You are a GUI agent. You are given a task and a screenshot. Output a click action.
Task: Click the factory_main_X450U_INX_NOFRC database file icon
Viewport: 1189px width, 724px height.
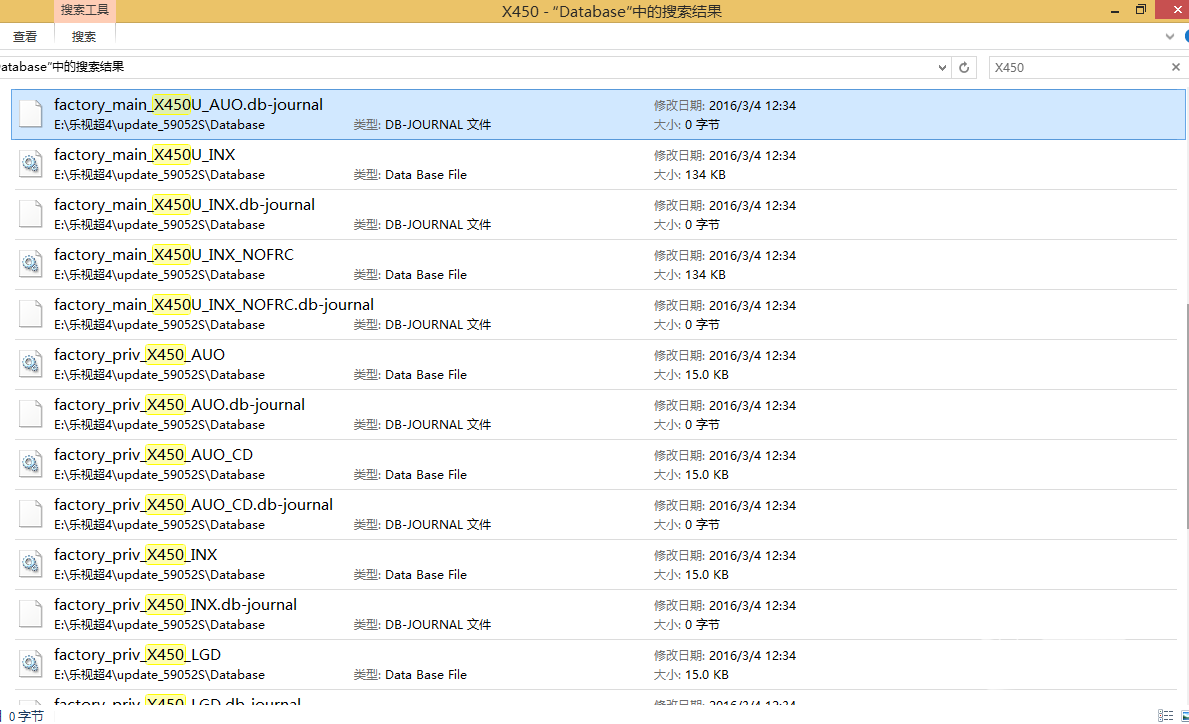pyautogui.click(x=30, y=264)
